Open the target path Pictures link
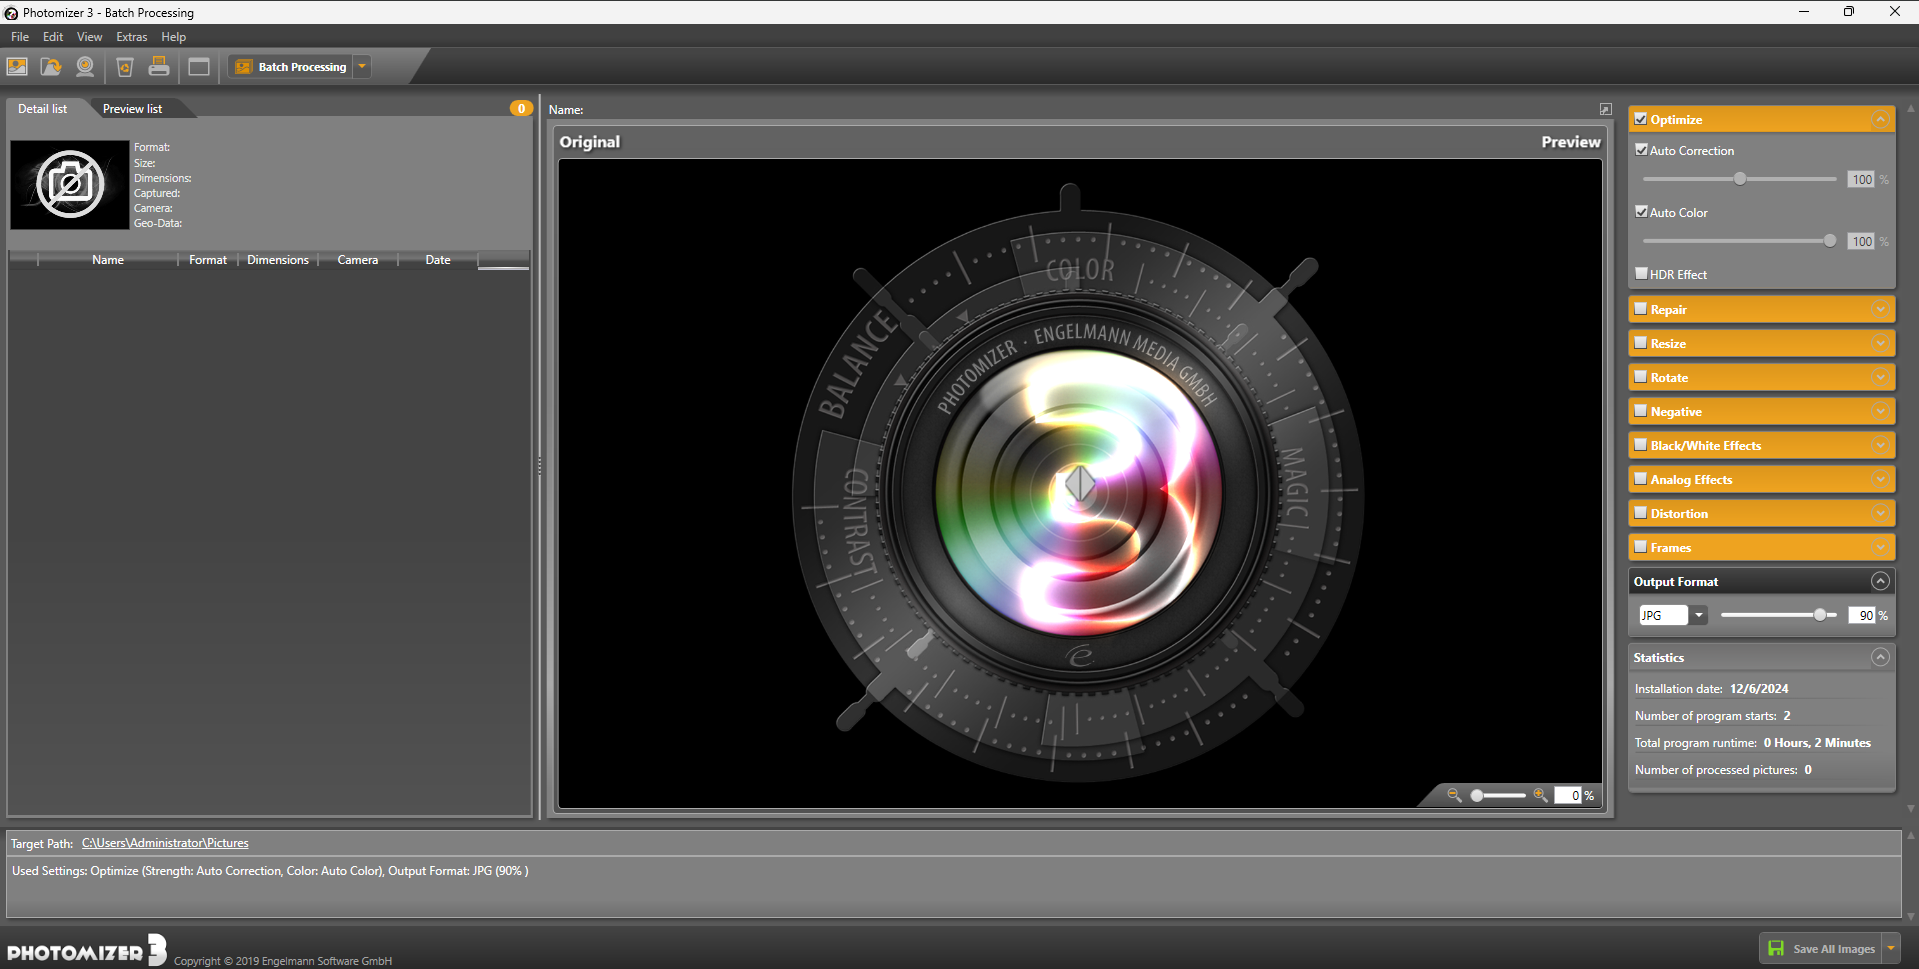Image resolution: width=1919 pixels, height=969 pixels. point(165,844)
